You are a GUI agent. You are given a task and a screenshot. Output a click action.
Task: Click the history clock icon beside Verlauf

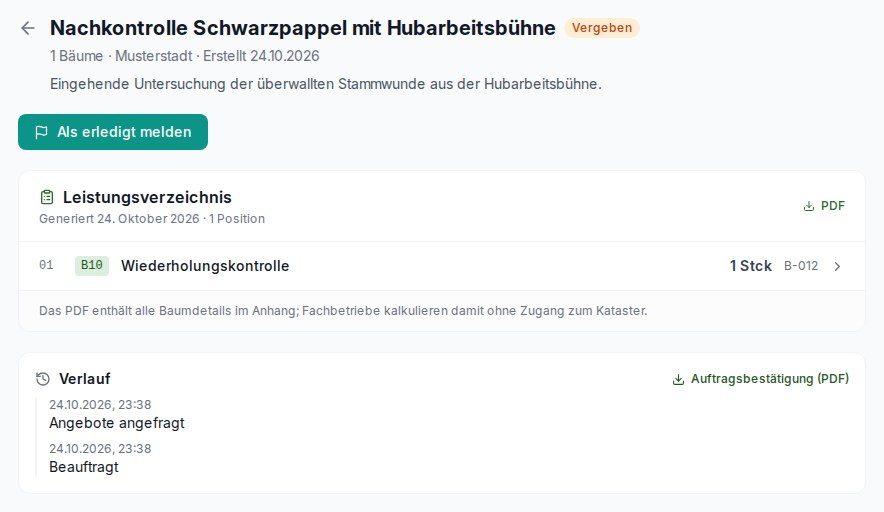(43, 379)
